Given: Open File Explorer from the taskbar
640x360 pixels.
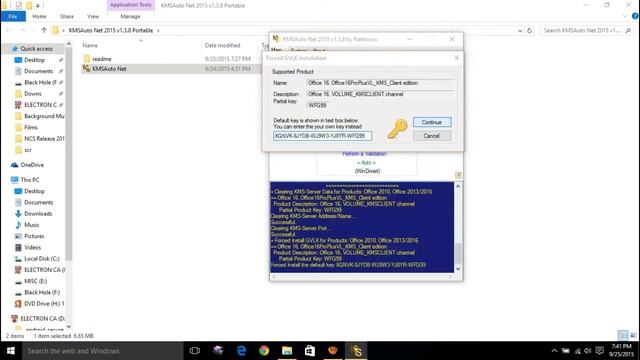Looking at the screenshot, I should click(287, 351).
